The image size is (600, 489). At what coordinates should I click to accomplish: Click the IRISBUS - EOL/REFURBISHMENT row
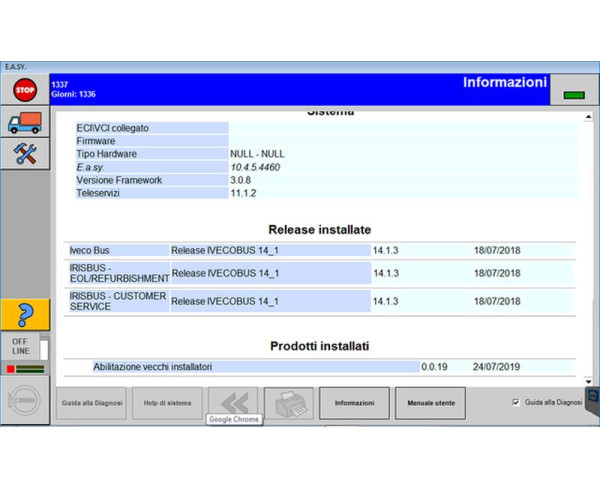320,273
